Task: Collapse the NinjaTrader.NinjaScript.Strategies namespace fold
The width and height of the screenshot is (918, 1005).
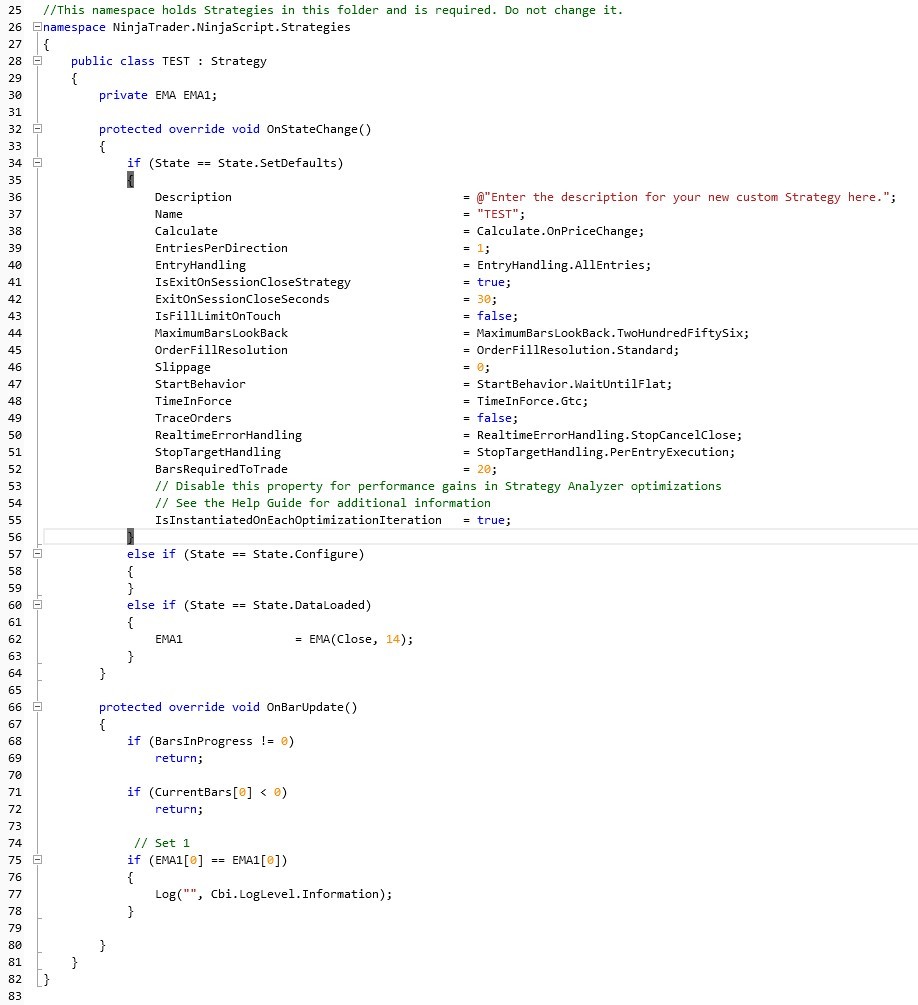Action: click(37, 27)
